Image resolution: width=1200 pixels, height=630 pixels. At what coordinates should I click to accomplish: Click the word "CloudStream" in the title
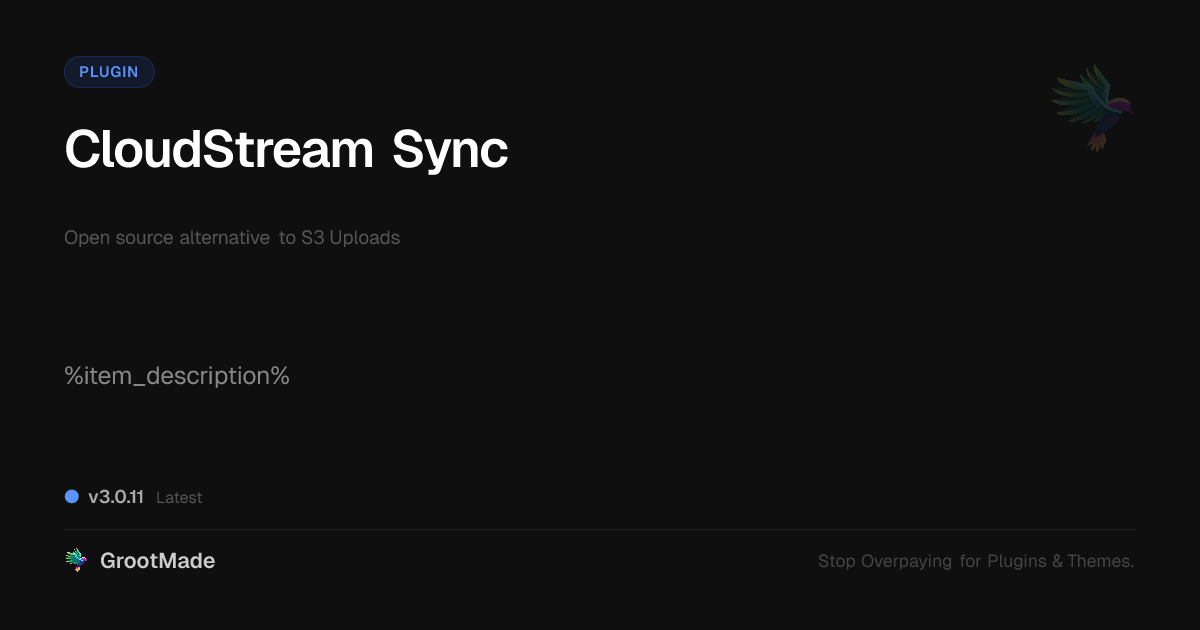point(218,151)
